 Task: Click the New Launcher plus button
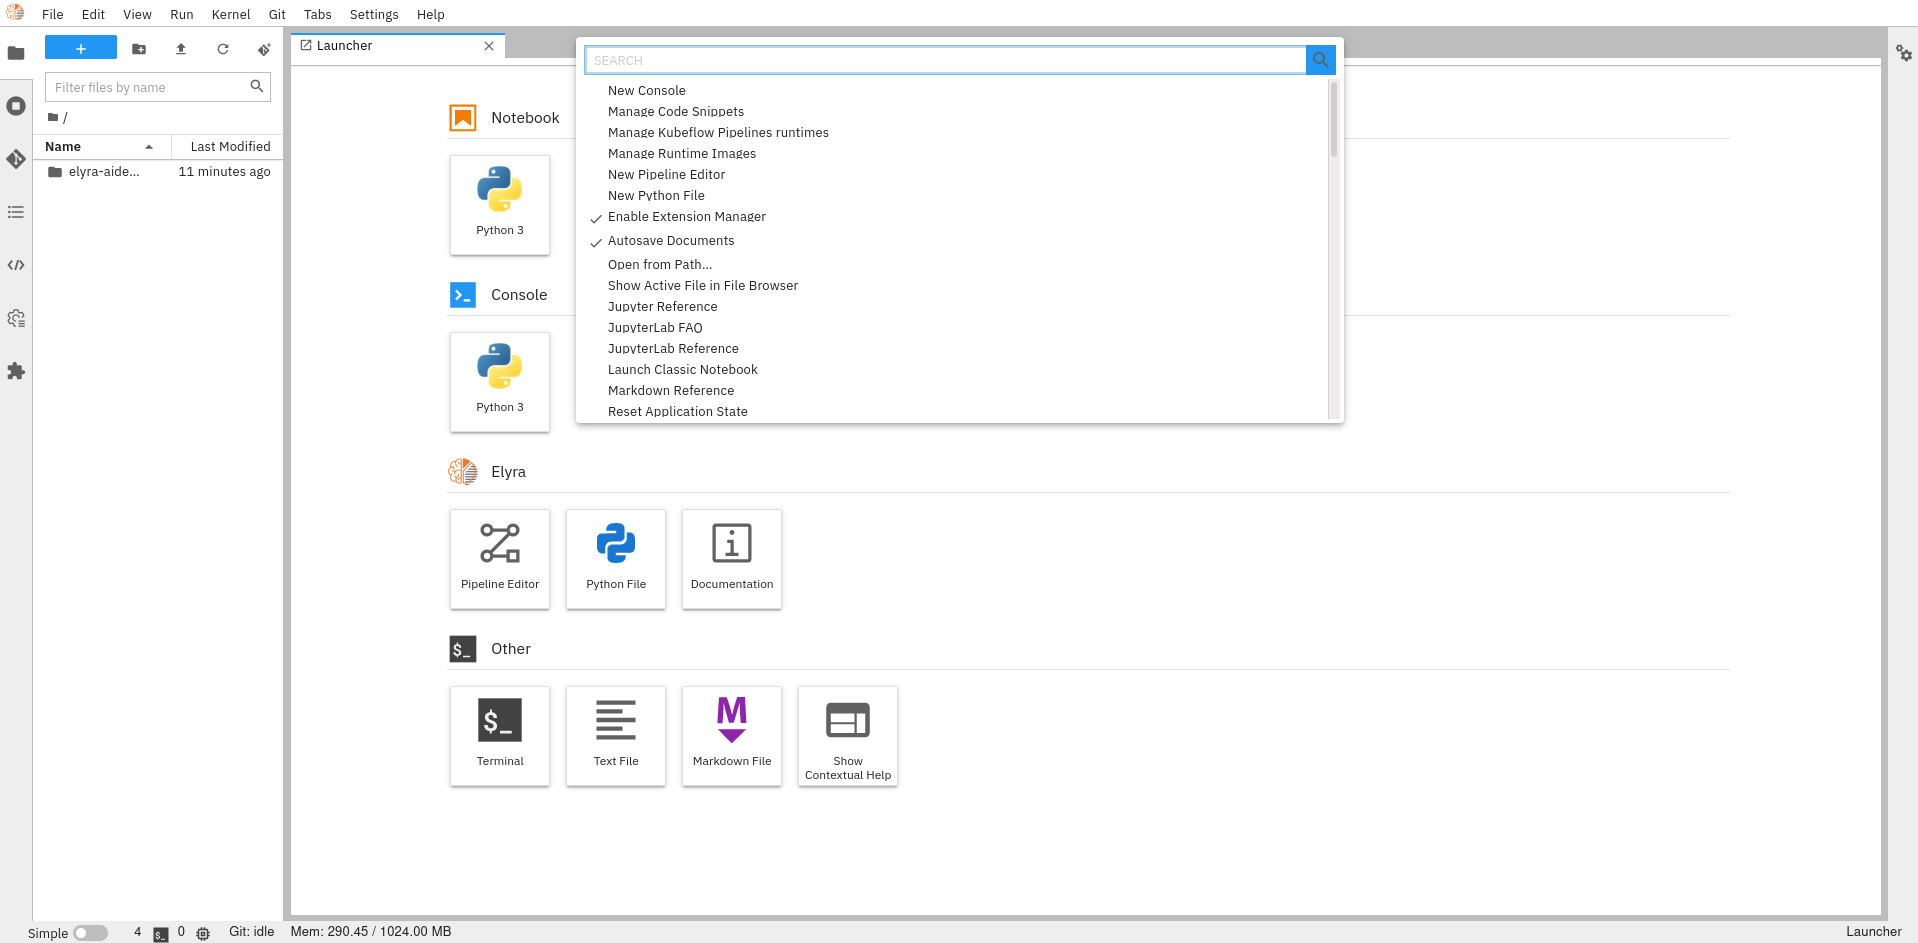[x=81, y=48]
